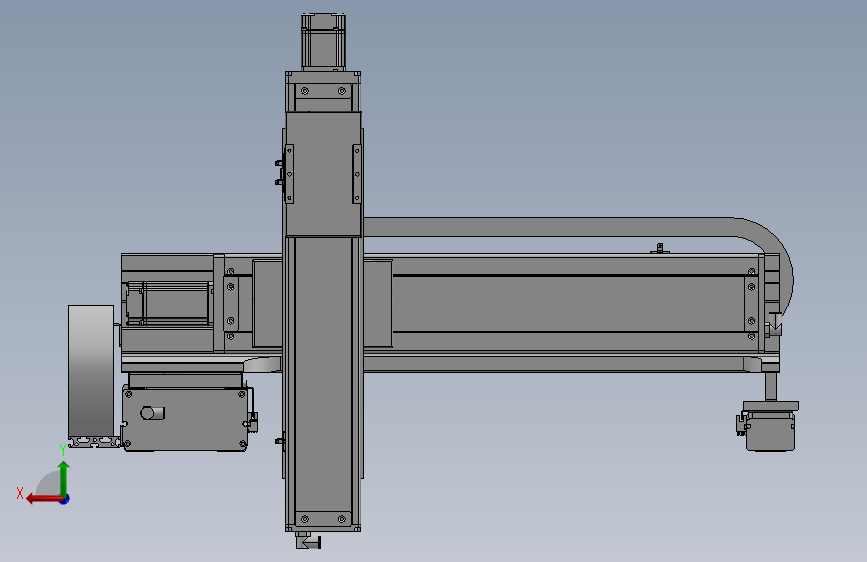This screenshot has width=867, height=562.
Task: Click the blue Z axis dot on the triad
Action: pos(65,500)
